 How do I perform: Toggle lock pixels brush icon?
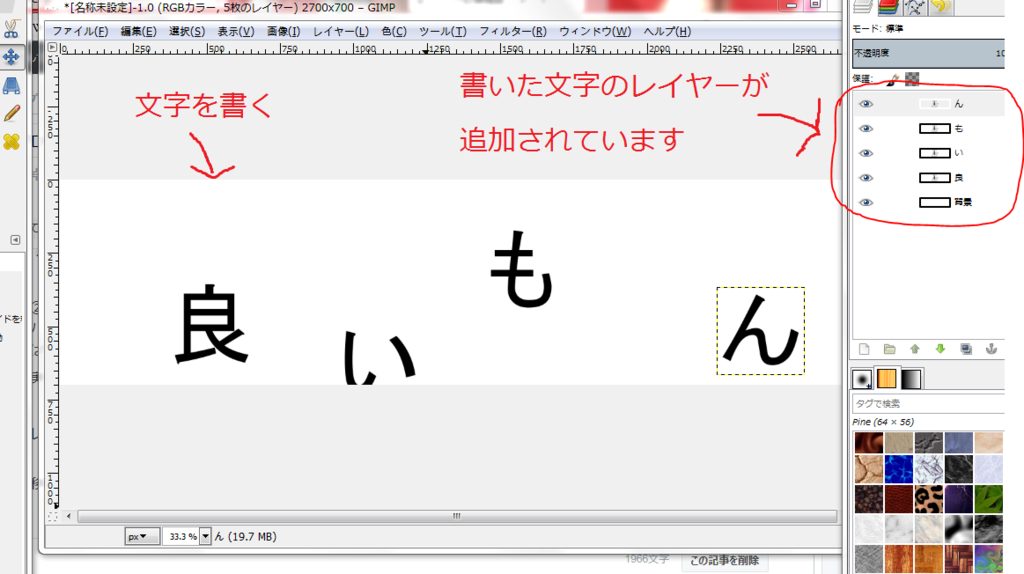pyautogui.click(x=893, y=79)
